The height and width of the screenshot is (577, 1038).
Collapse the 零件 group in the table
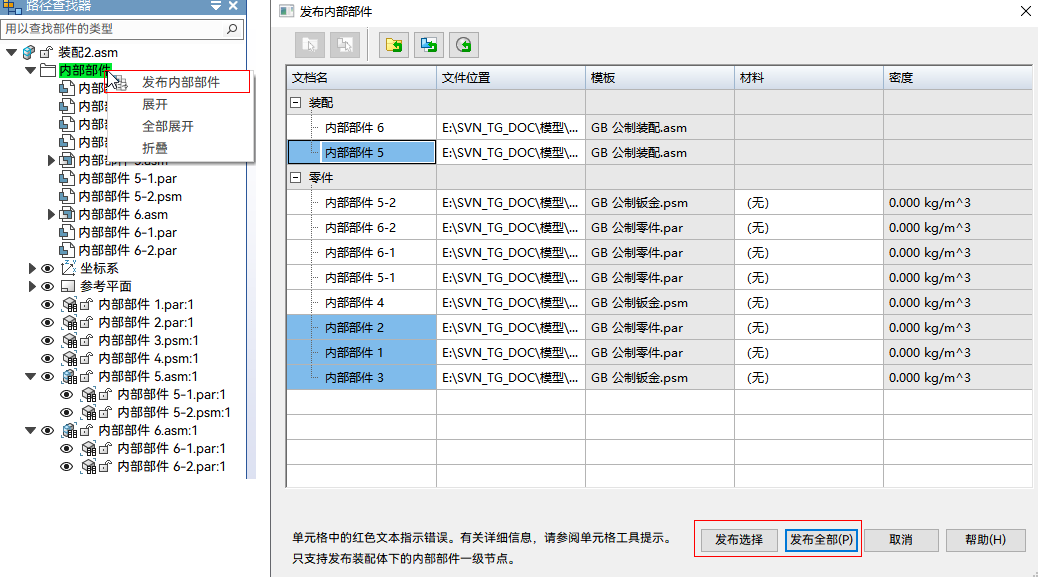pos(295,177)
